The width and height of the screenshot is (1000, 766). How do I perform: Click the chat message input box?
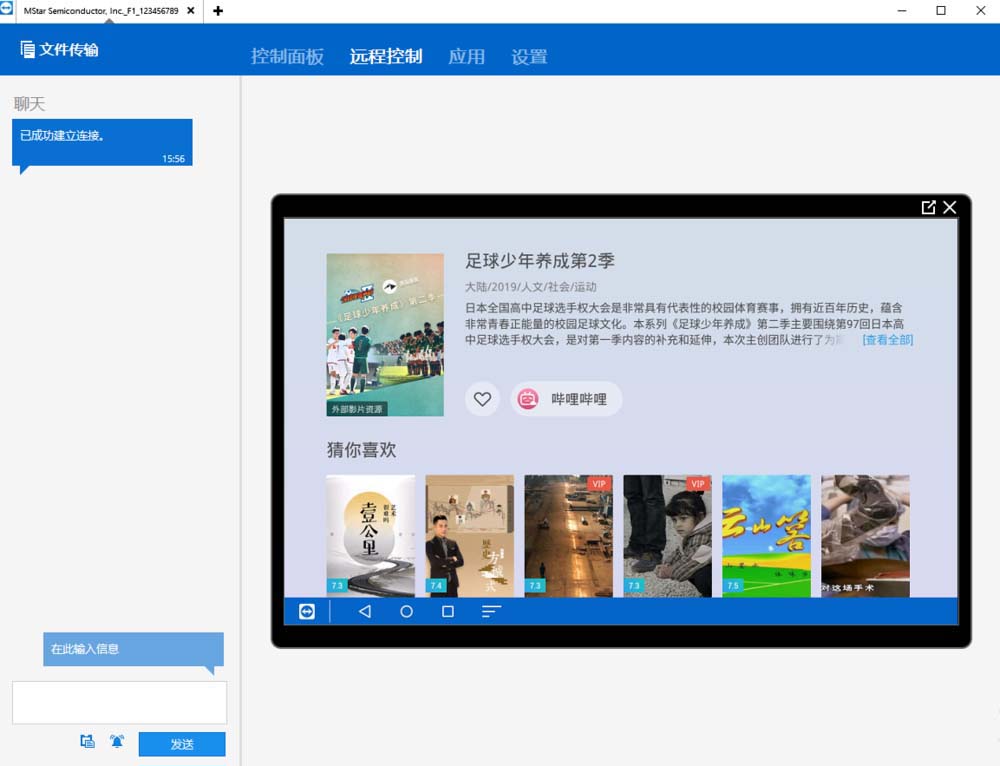pyautogui.click(x=119, y=702)
